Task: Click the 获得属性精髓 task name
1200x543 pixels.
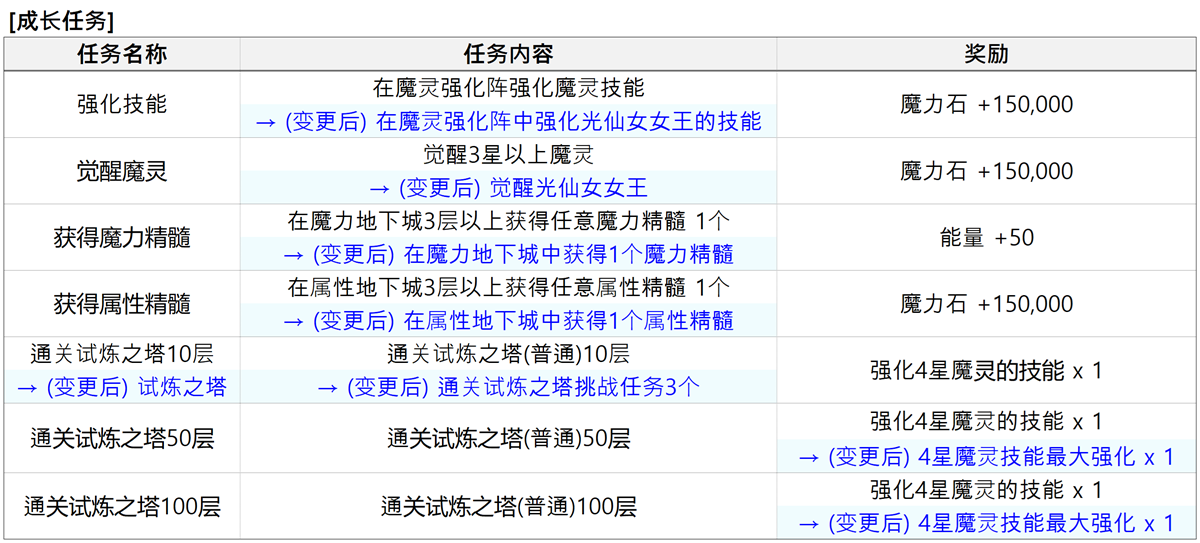Action: 121,304
